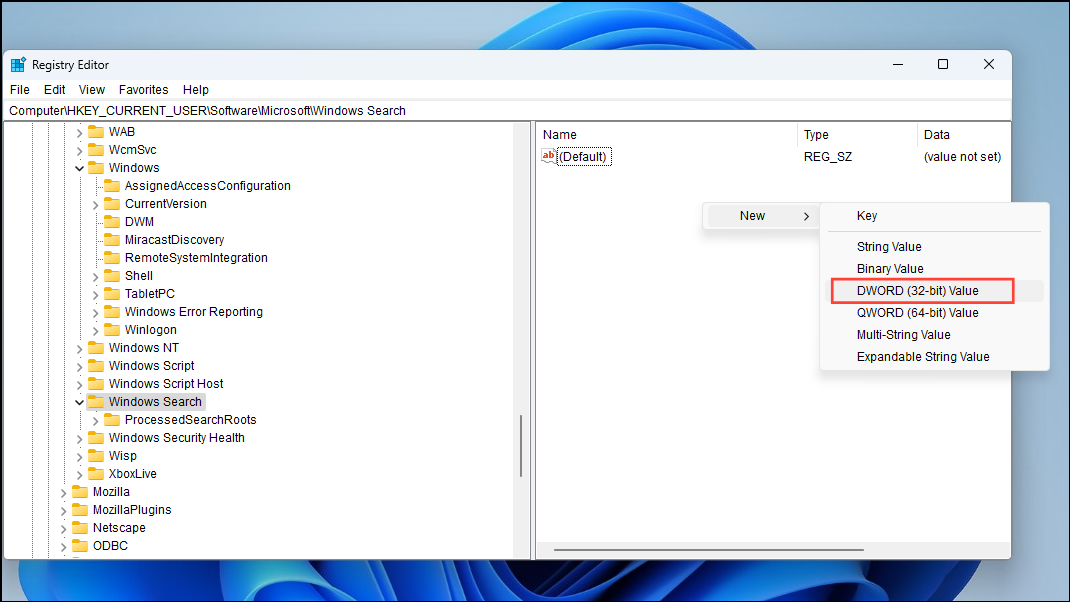Click the XboxLive folder icon

[96, 474]
